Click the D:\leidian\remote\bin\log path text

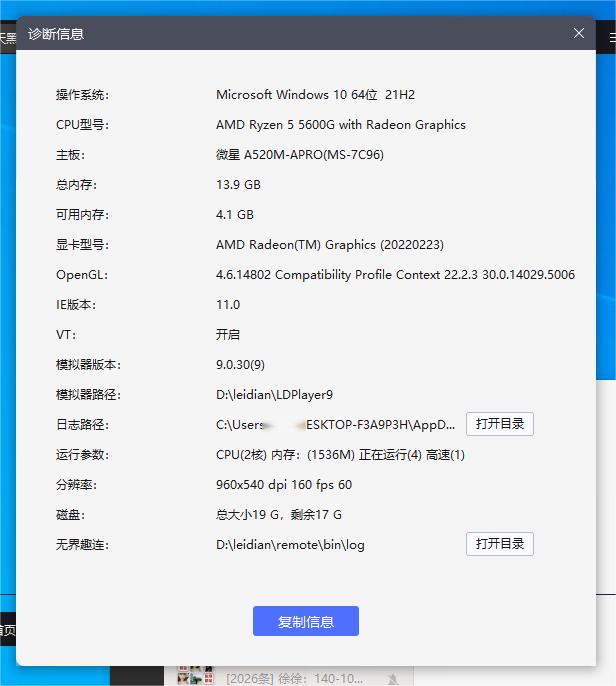point(290,545)
